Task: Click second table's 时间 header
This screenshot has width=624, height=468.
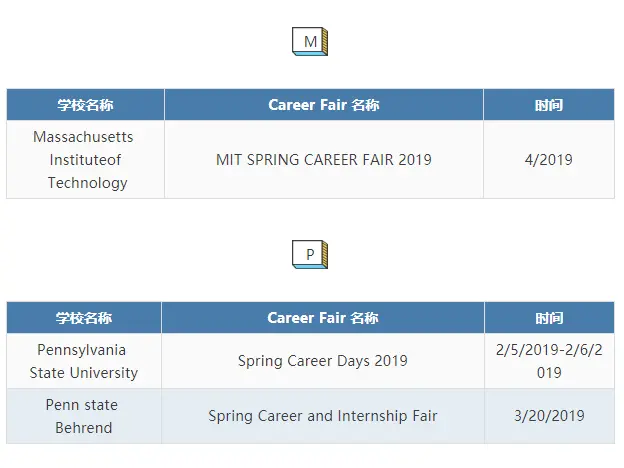Action: 549,318
